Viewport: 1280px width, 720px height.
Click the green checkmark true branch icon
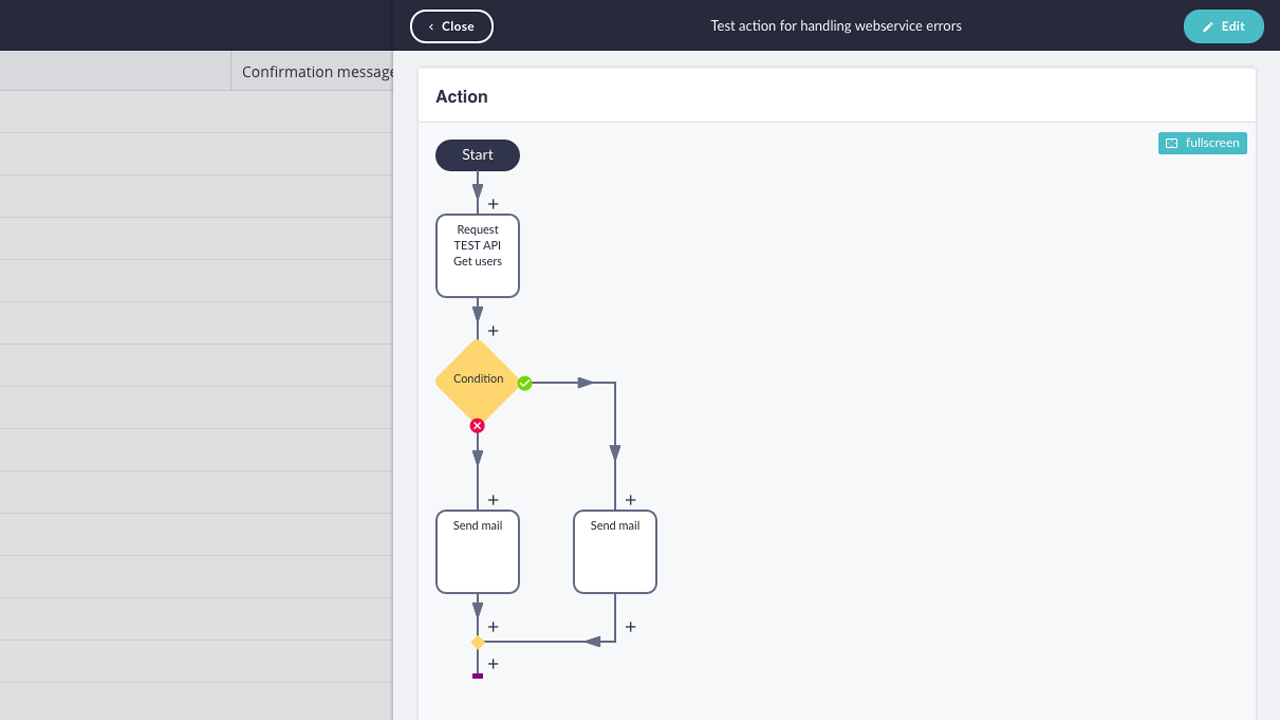point(524,383)
